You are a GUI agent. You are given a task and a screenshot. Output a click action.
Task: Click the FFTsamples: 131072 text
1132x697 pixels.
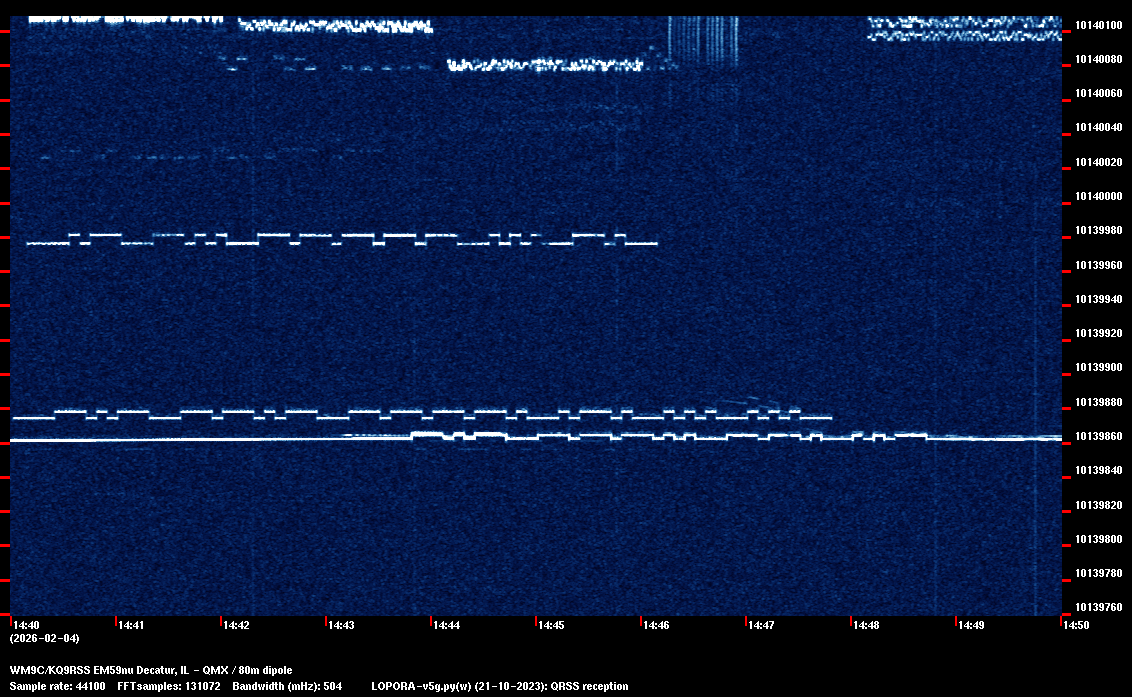169,686
